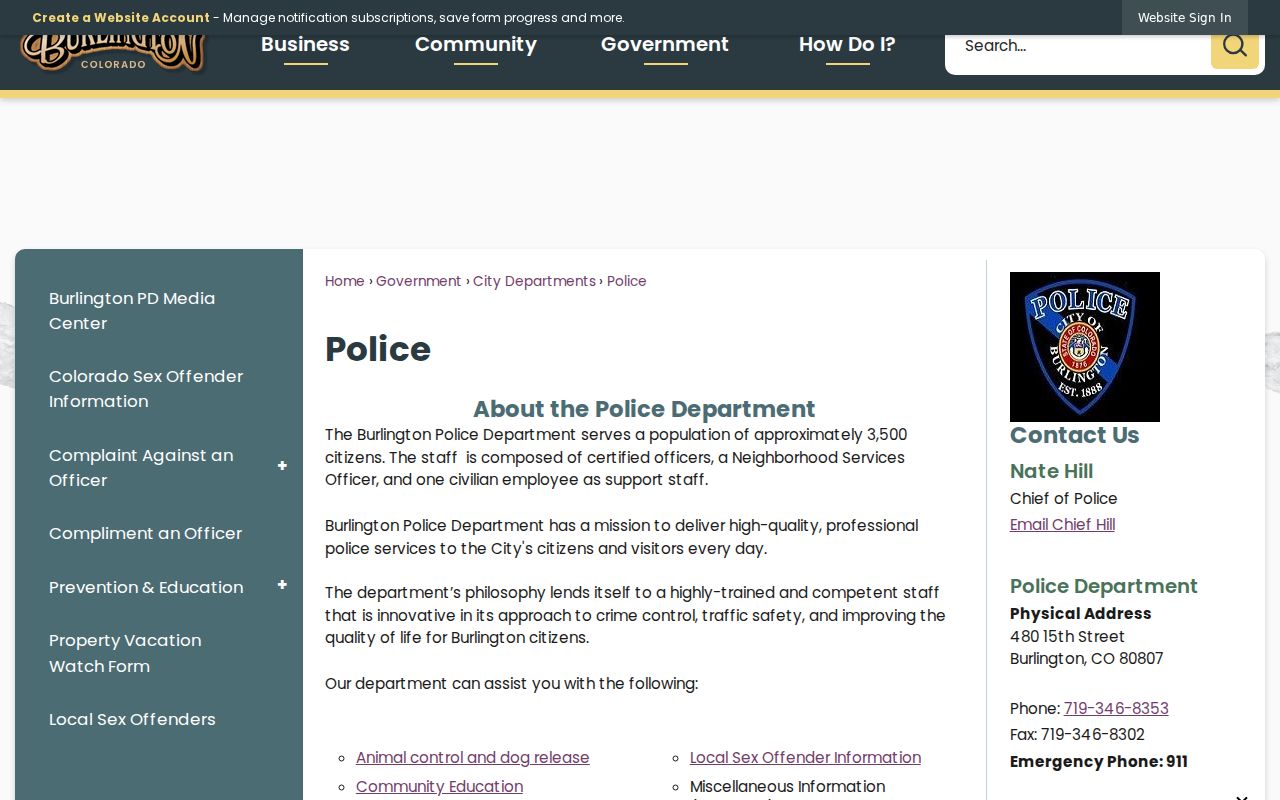The height and width of the screenshot is (800, 1280).
Task: Click the Police page heading
Action: pyautogui.click(x=378, y=349)
